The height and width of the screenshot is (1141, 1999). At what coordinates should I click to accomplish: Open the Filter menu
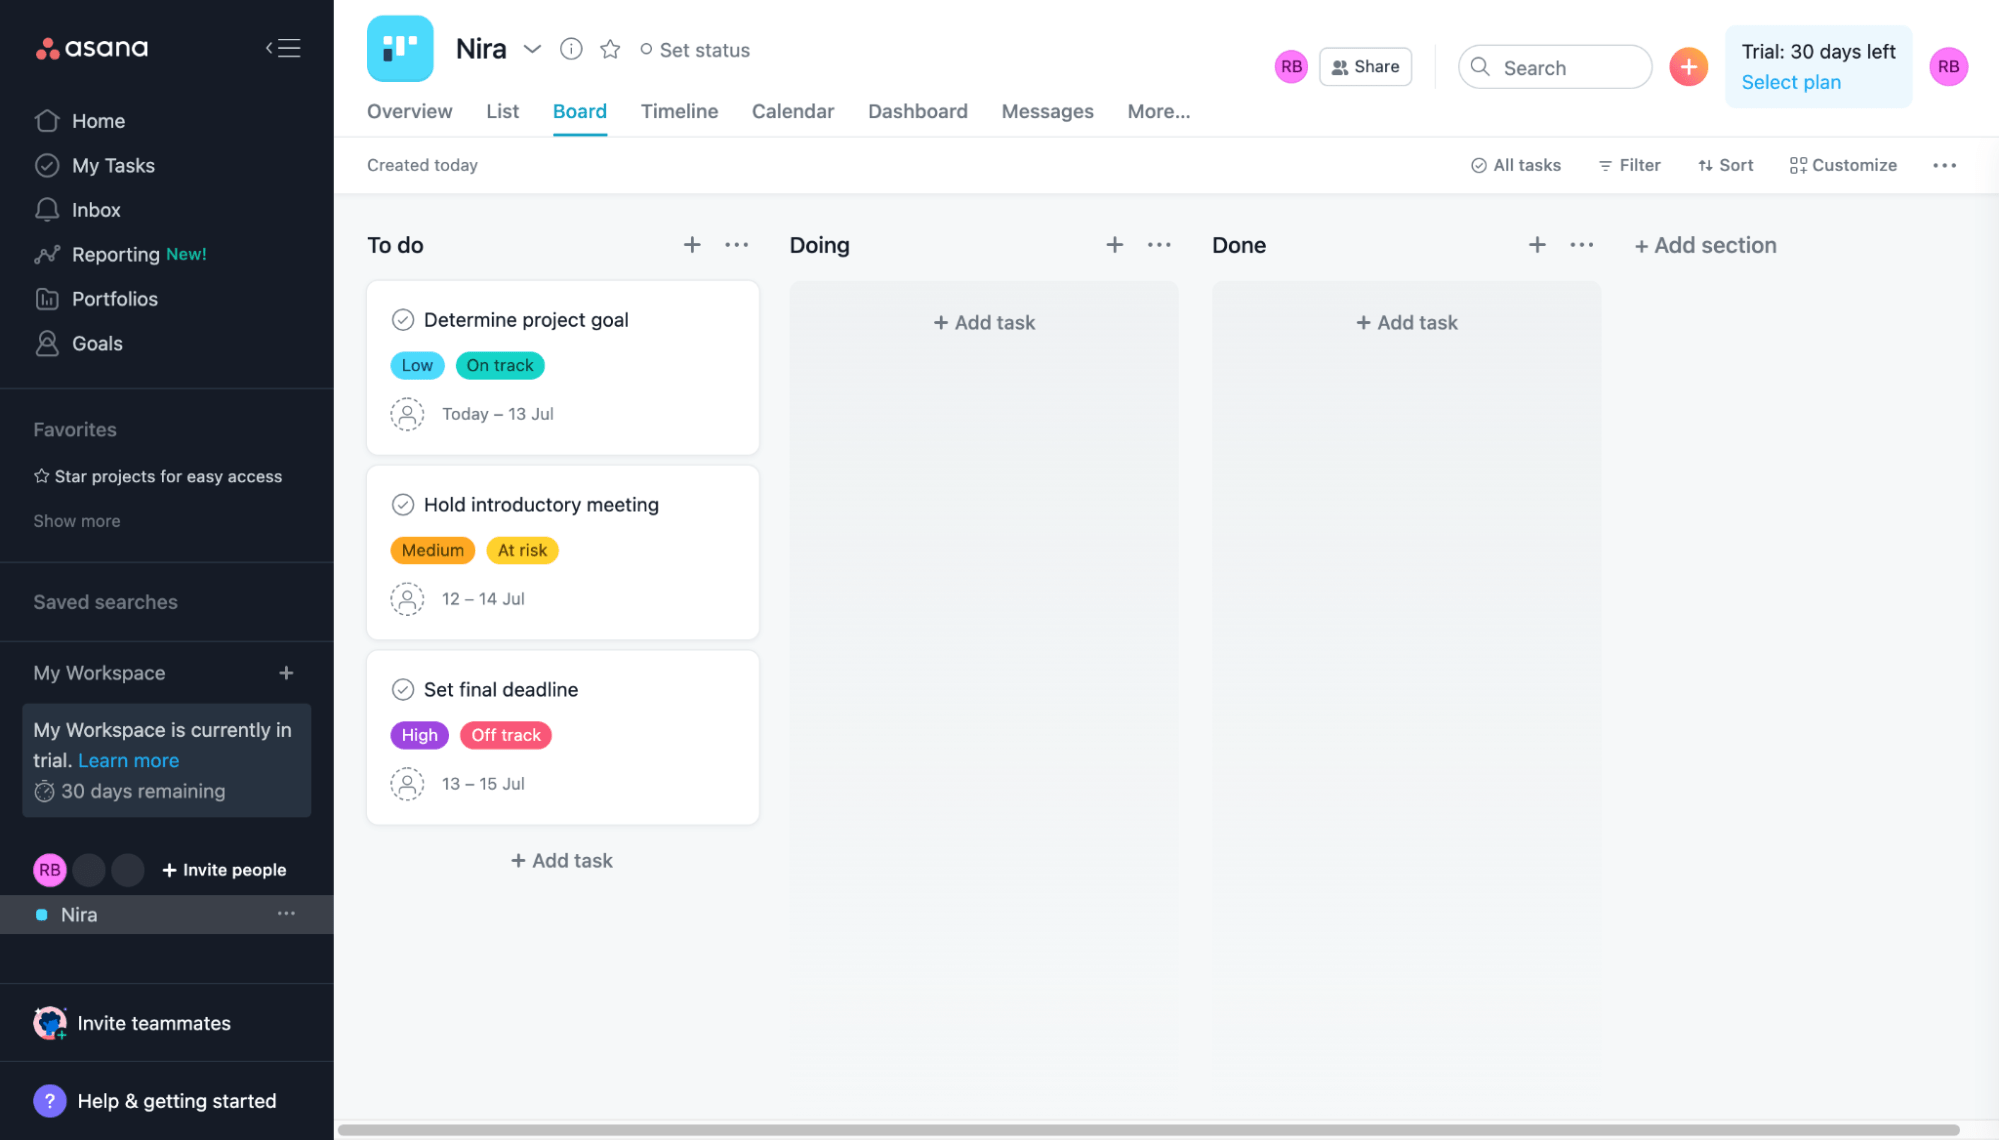1629,166
